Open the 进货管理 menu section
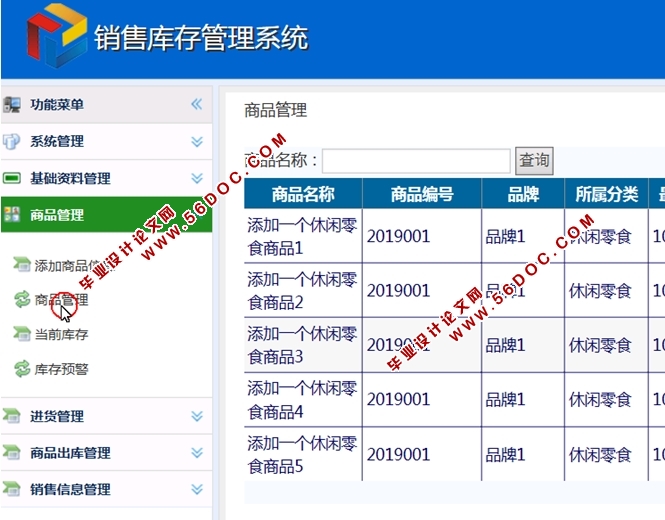 [106, 416]
